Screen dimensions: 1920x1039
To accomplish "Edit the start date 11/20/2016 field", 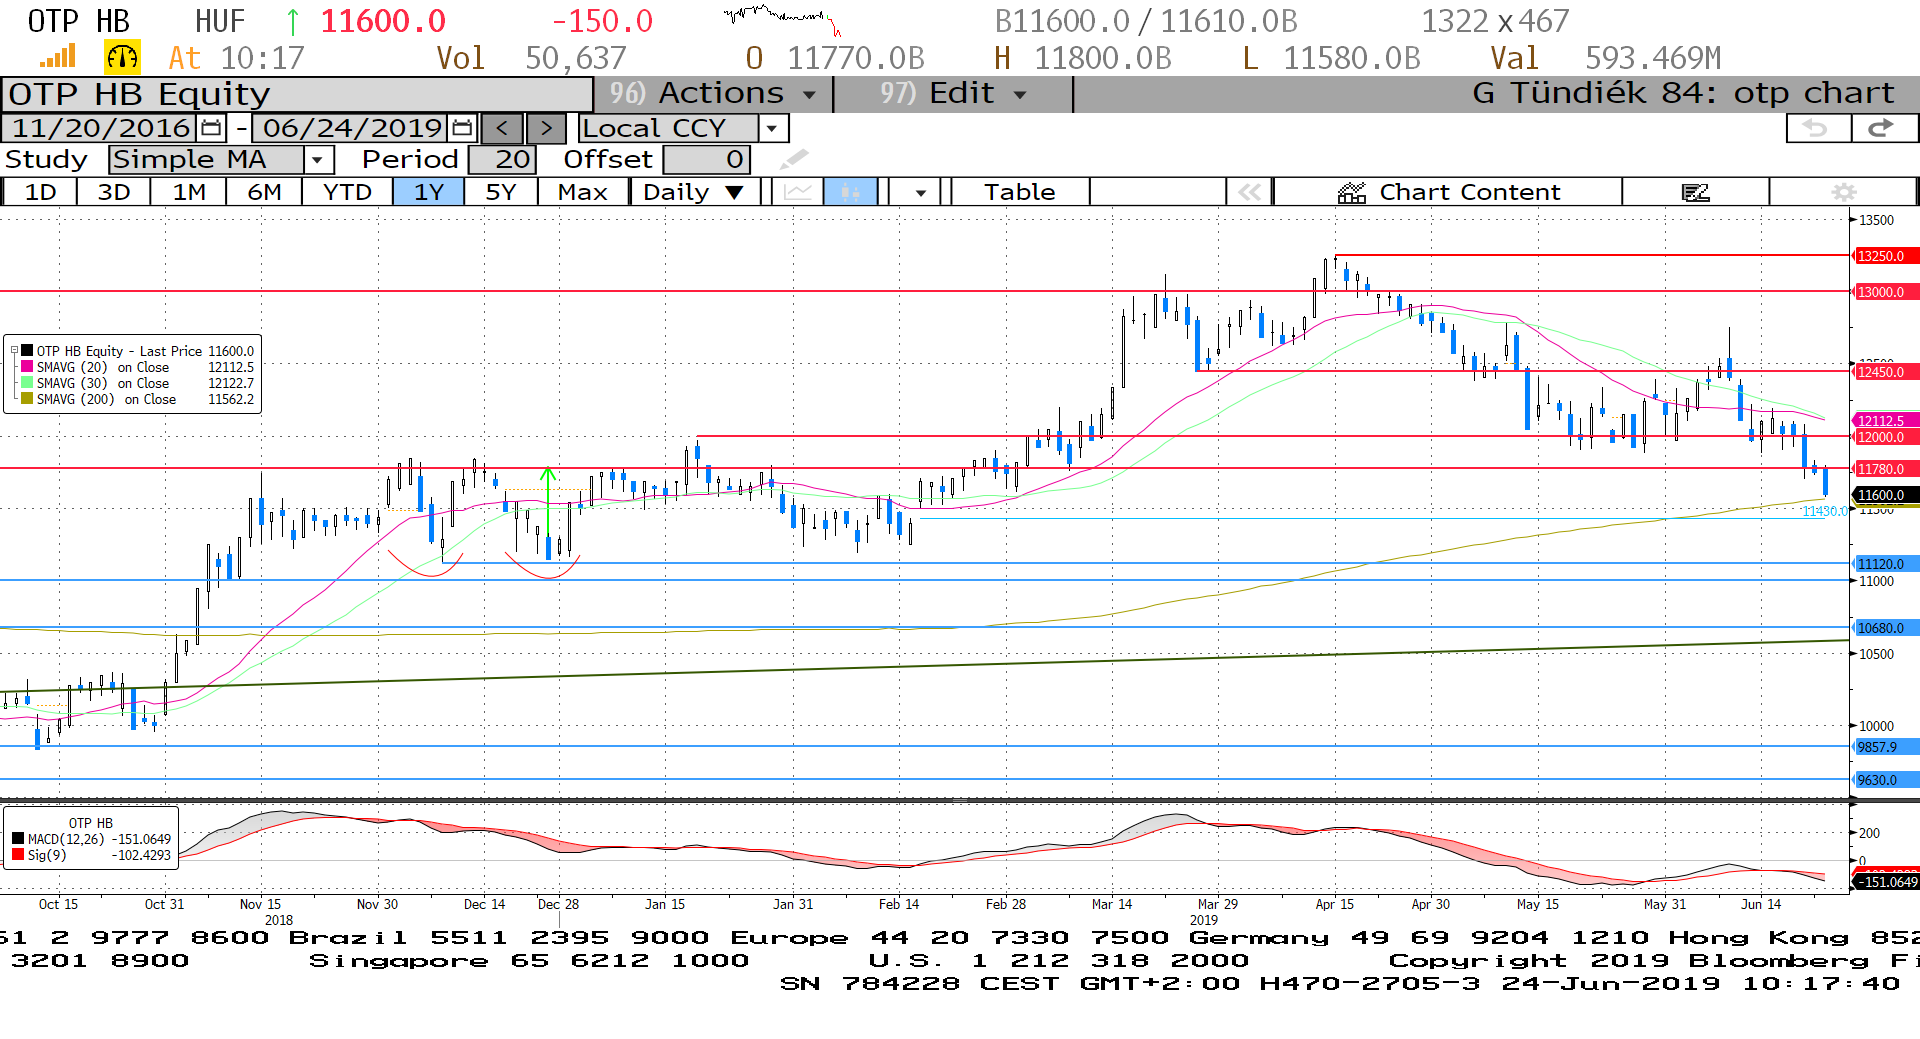I will point(101,128).
